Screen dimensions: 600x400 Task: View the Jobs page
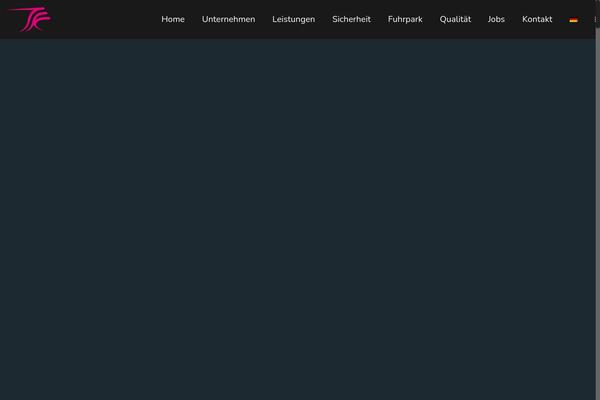[496, 19]
